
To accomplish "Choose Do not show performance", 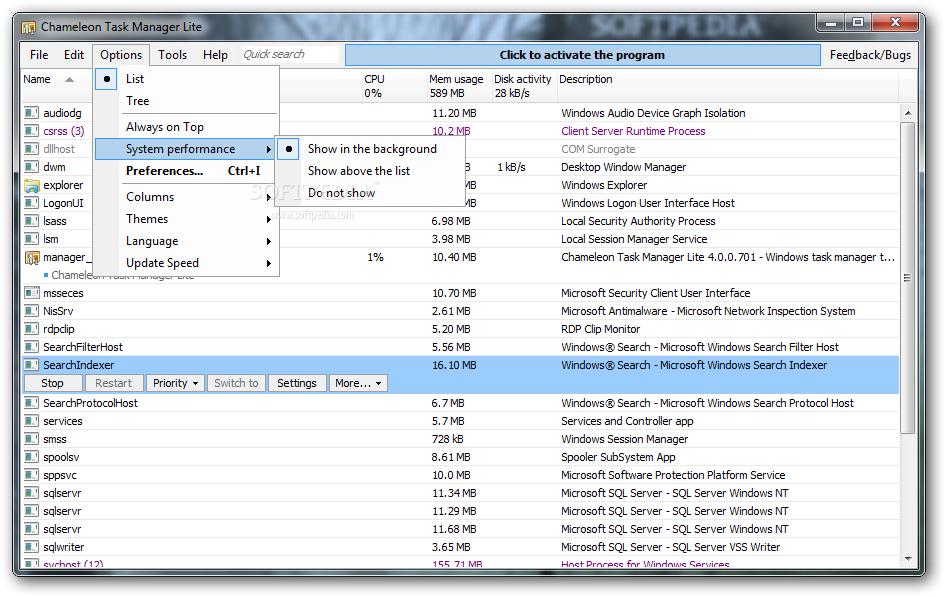I will [371, 193].
